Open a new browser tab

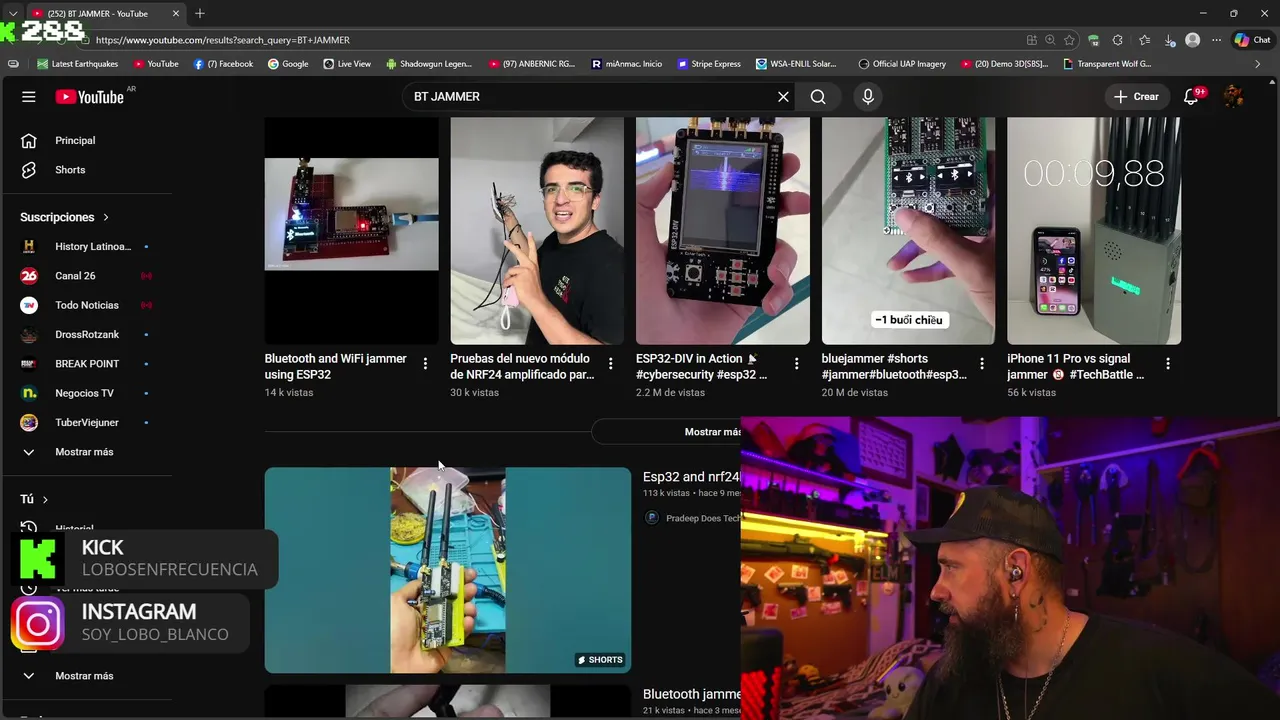[200, 13]
